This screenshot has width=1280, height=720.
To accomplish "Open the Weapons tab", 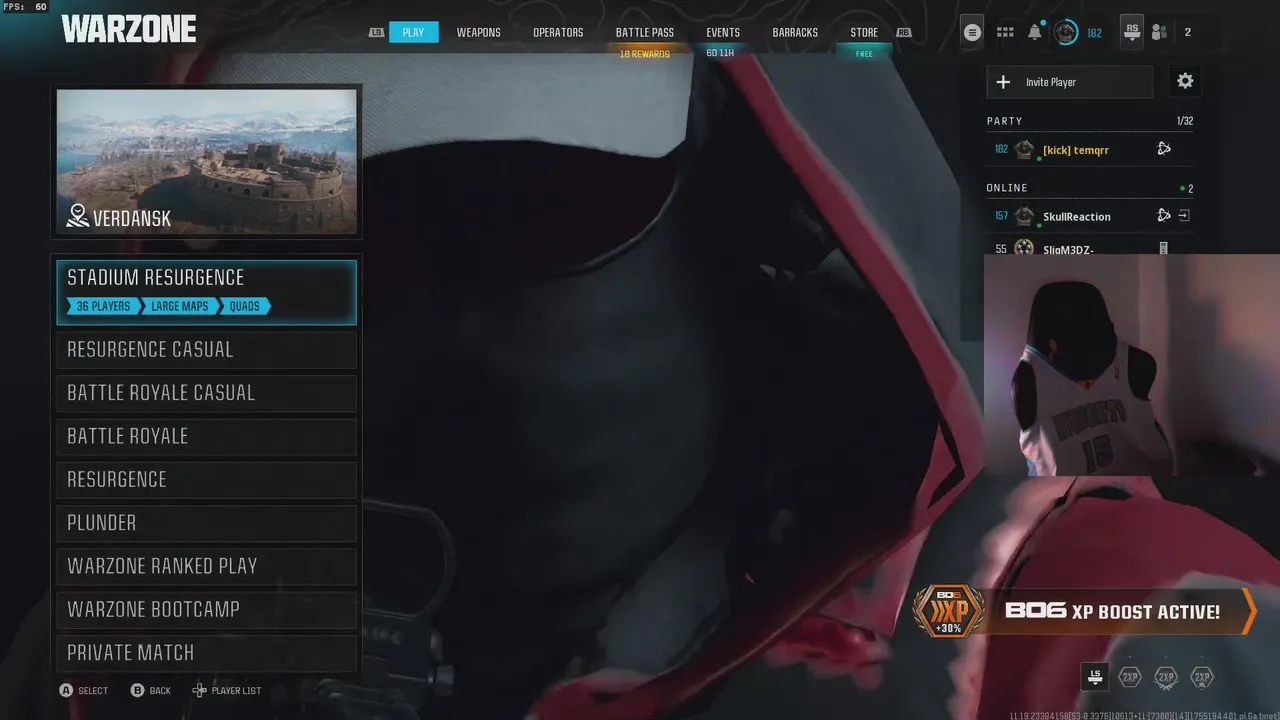I will [x=478, y=32].
